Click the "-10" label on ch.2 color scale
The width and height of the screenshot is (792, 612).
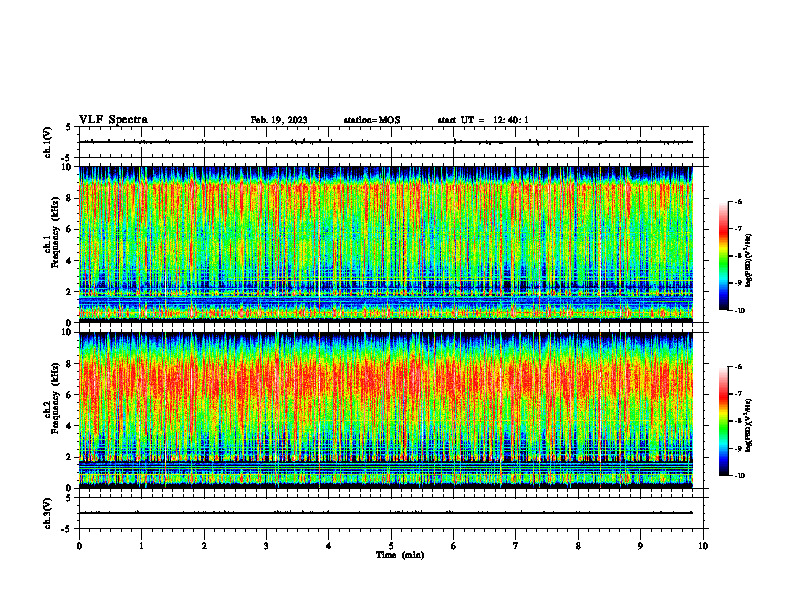click(x=739, y=476)
